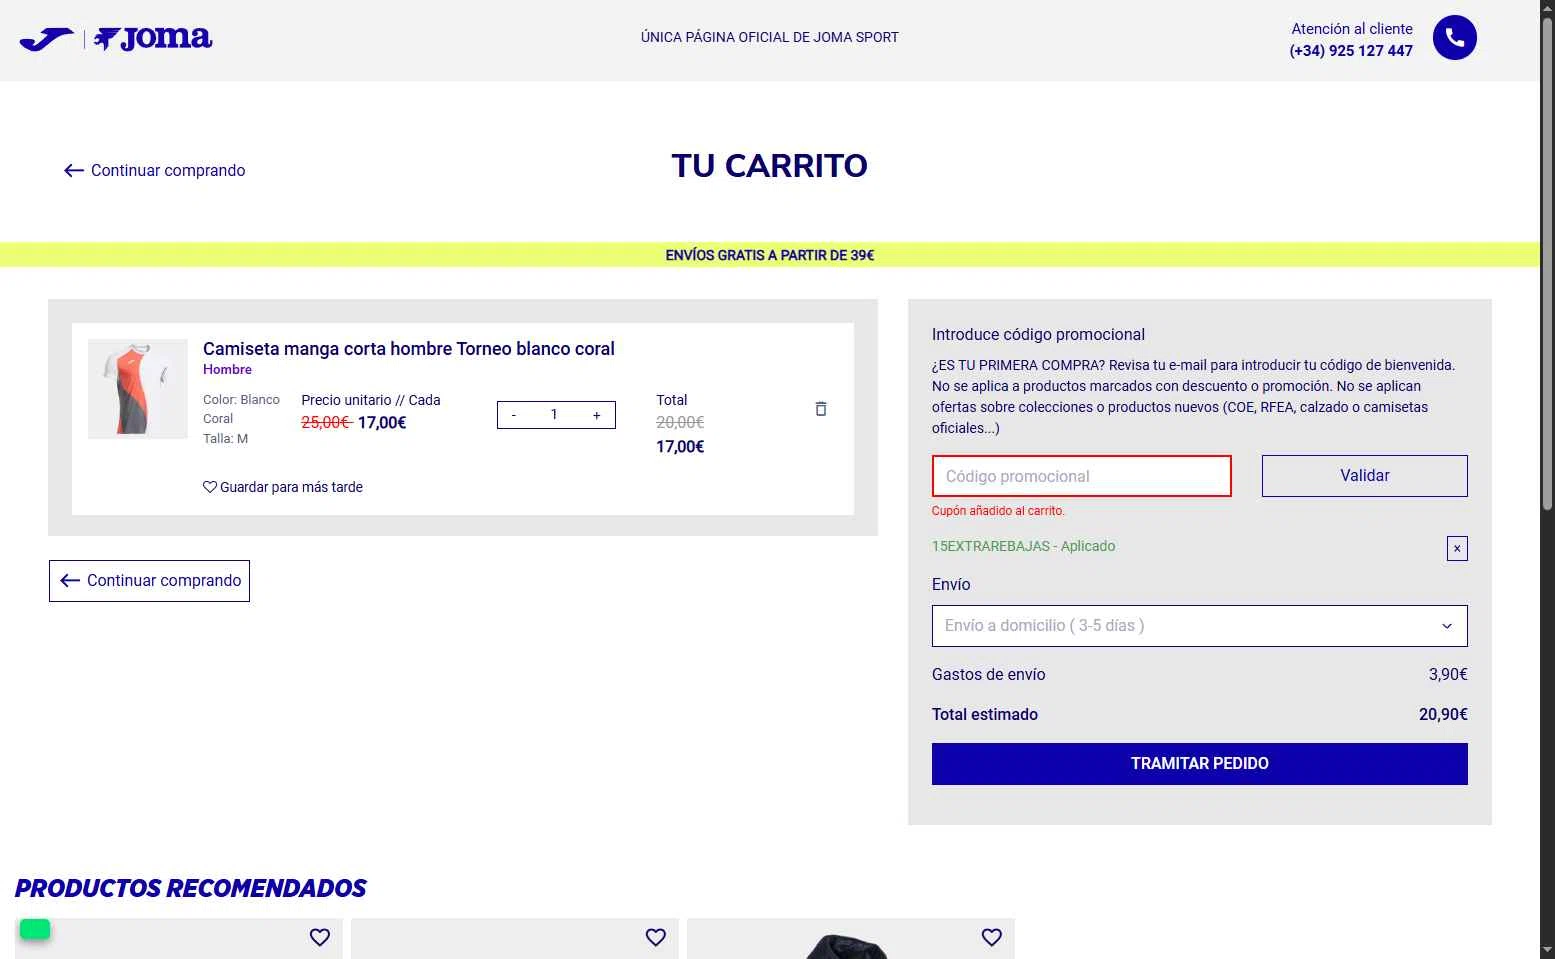
Task: Favorite the third recommended product
Action: pyautogui.click(x=992, y=937)
